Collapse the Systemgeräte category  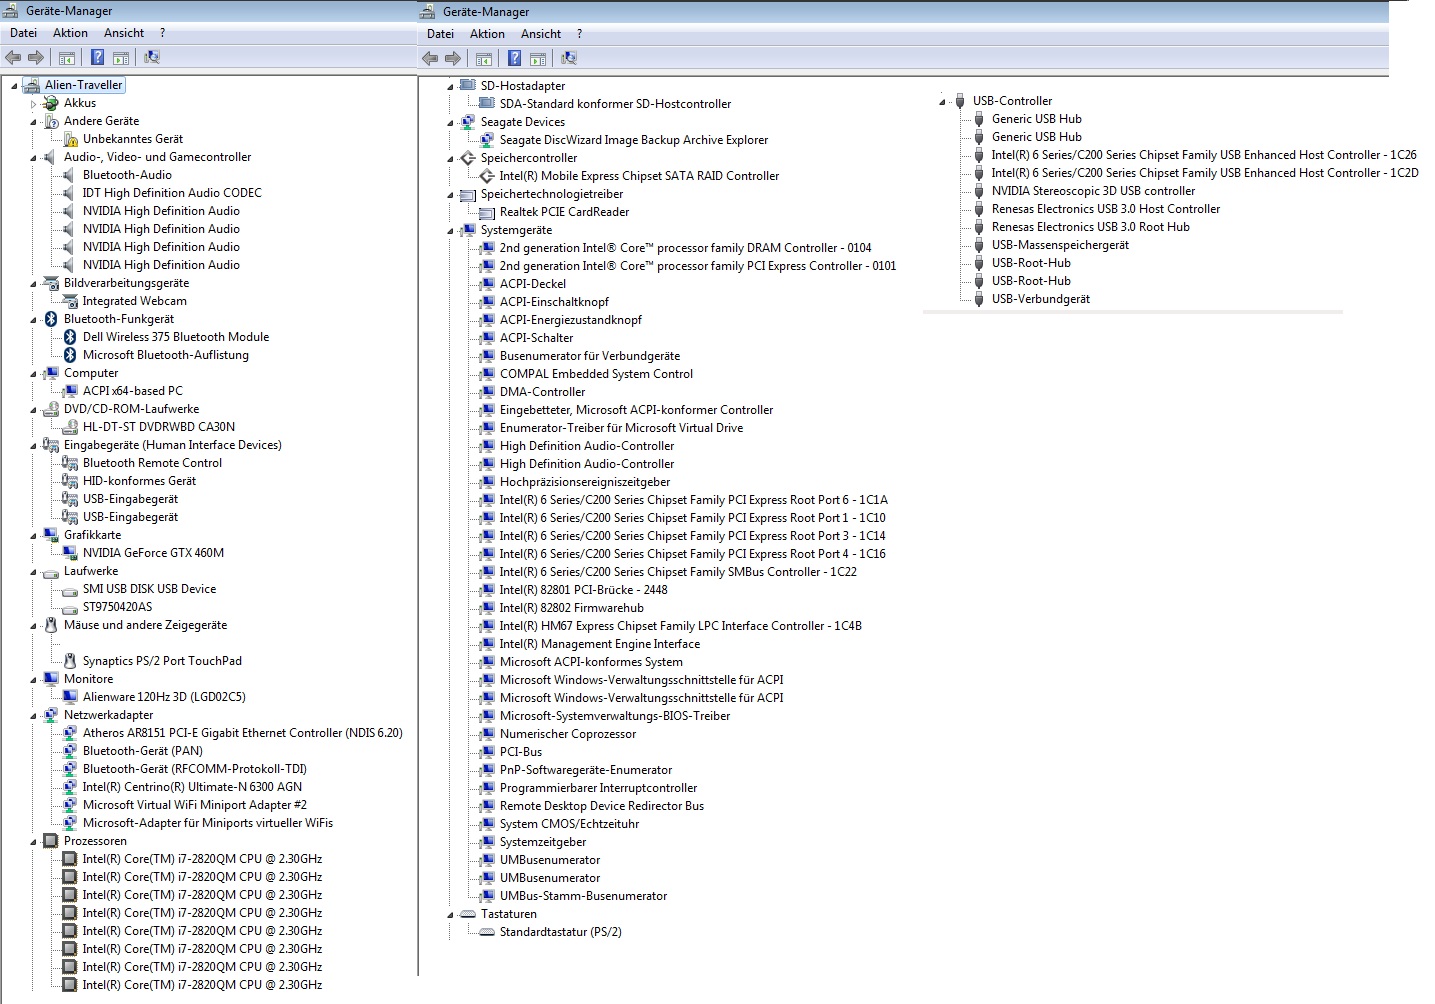(x=450, y=231)
